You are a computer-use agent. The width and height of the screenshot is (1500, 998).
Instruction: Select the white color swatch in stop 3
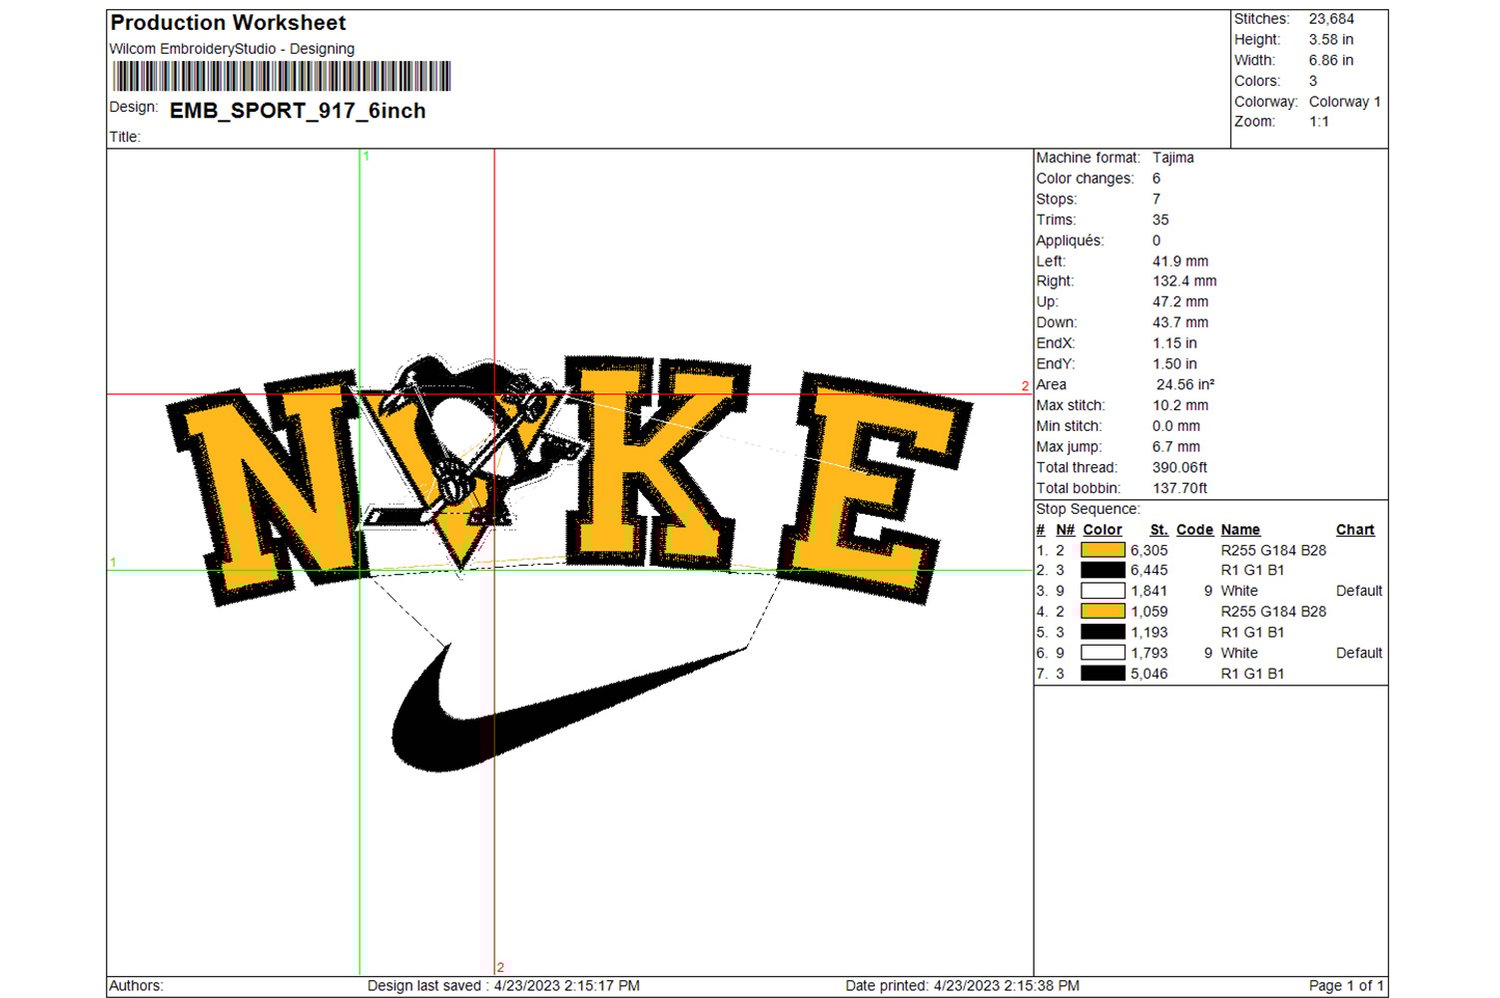(1103, 591)
